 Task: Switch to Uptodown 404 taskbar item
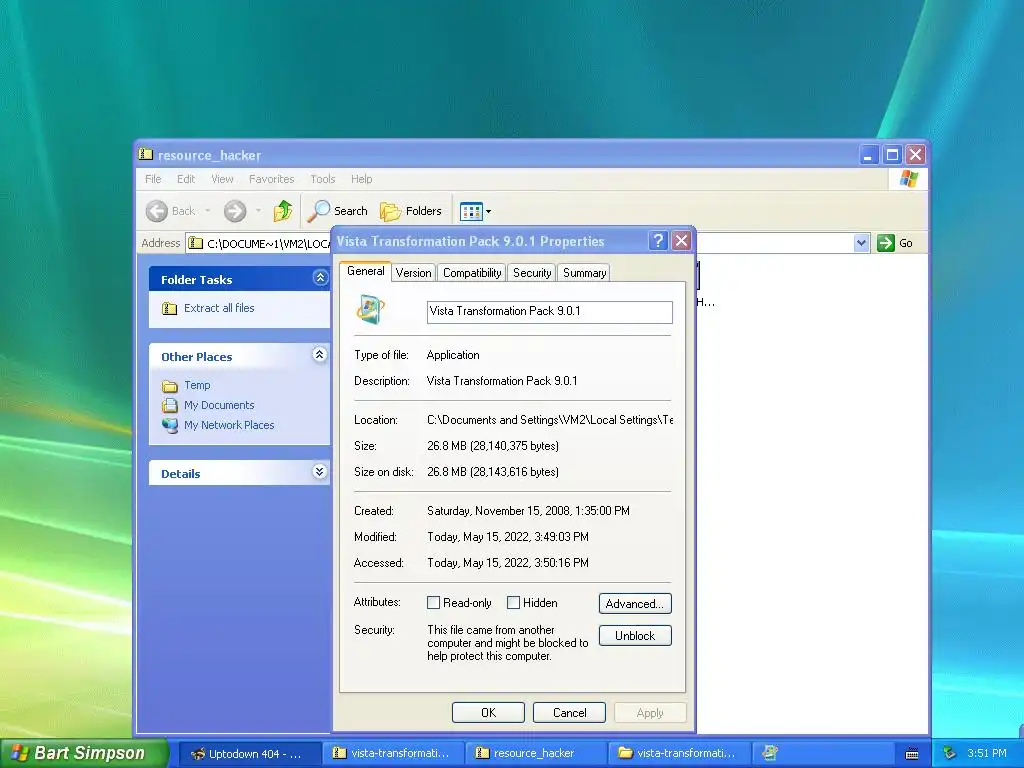249,753
